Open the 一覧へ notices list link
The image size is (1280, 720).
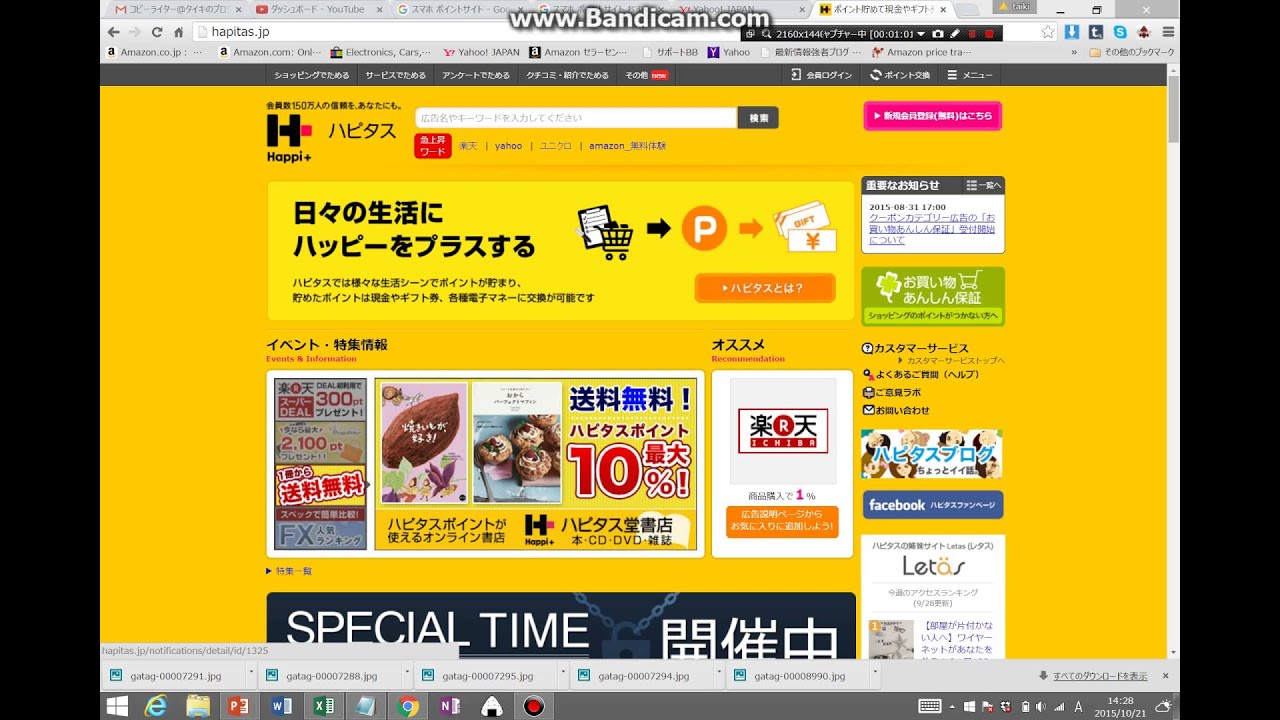pos(984,185)
